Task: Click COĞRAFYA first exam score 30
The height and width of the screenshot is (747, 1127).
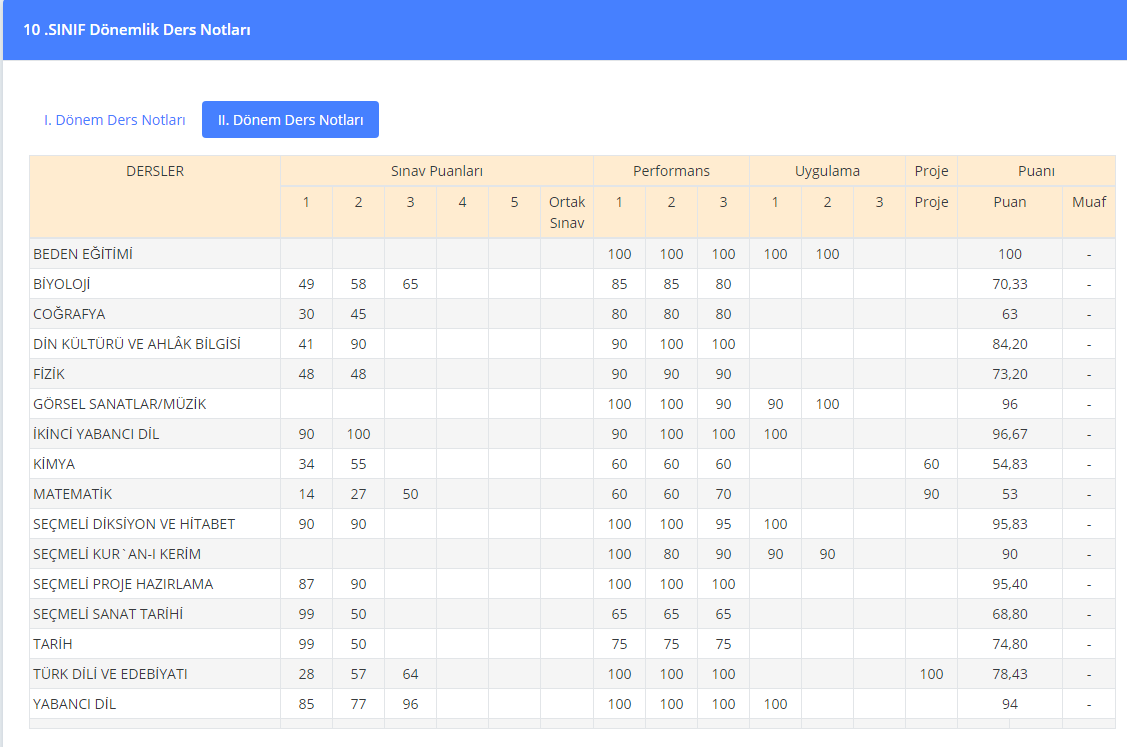Action: (x=306, y=314)
